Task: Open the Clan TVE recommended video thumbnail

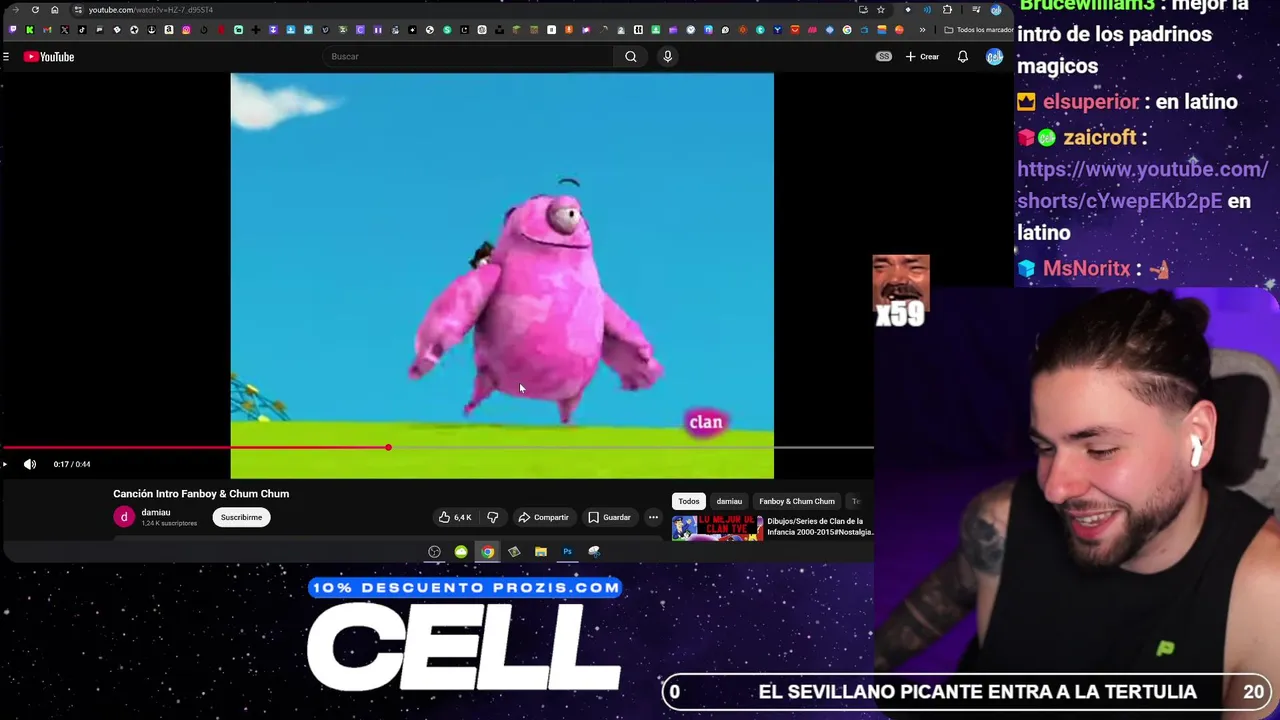Action: point(717,527)
